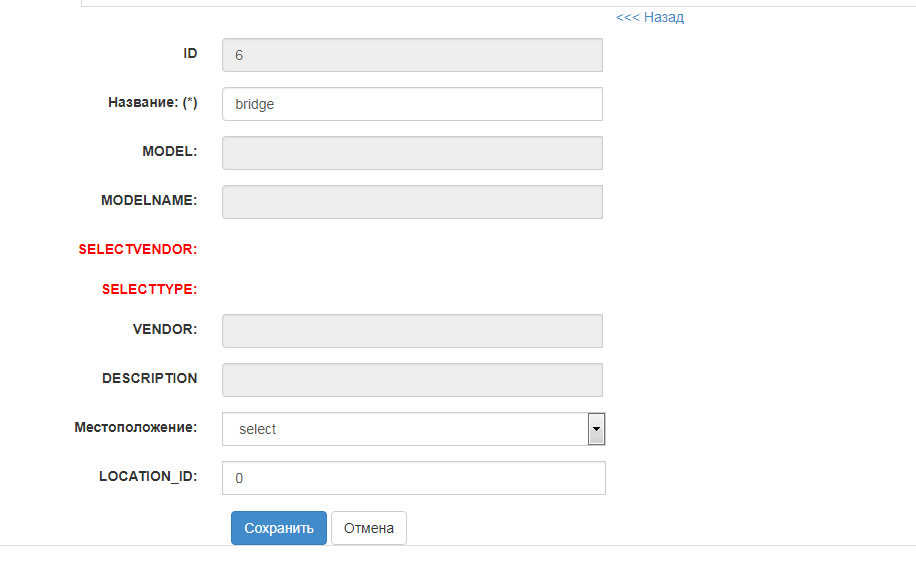The width and height of the screenshot is (916, 573).
Task: Click the disabled ID field showing 6
Action: point(412,55)
